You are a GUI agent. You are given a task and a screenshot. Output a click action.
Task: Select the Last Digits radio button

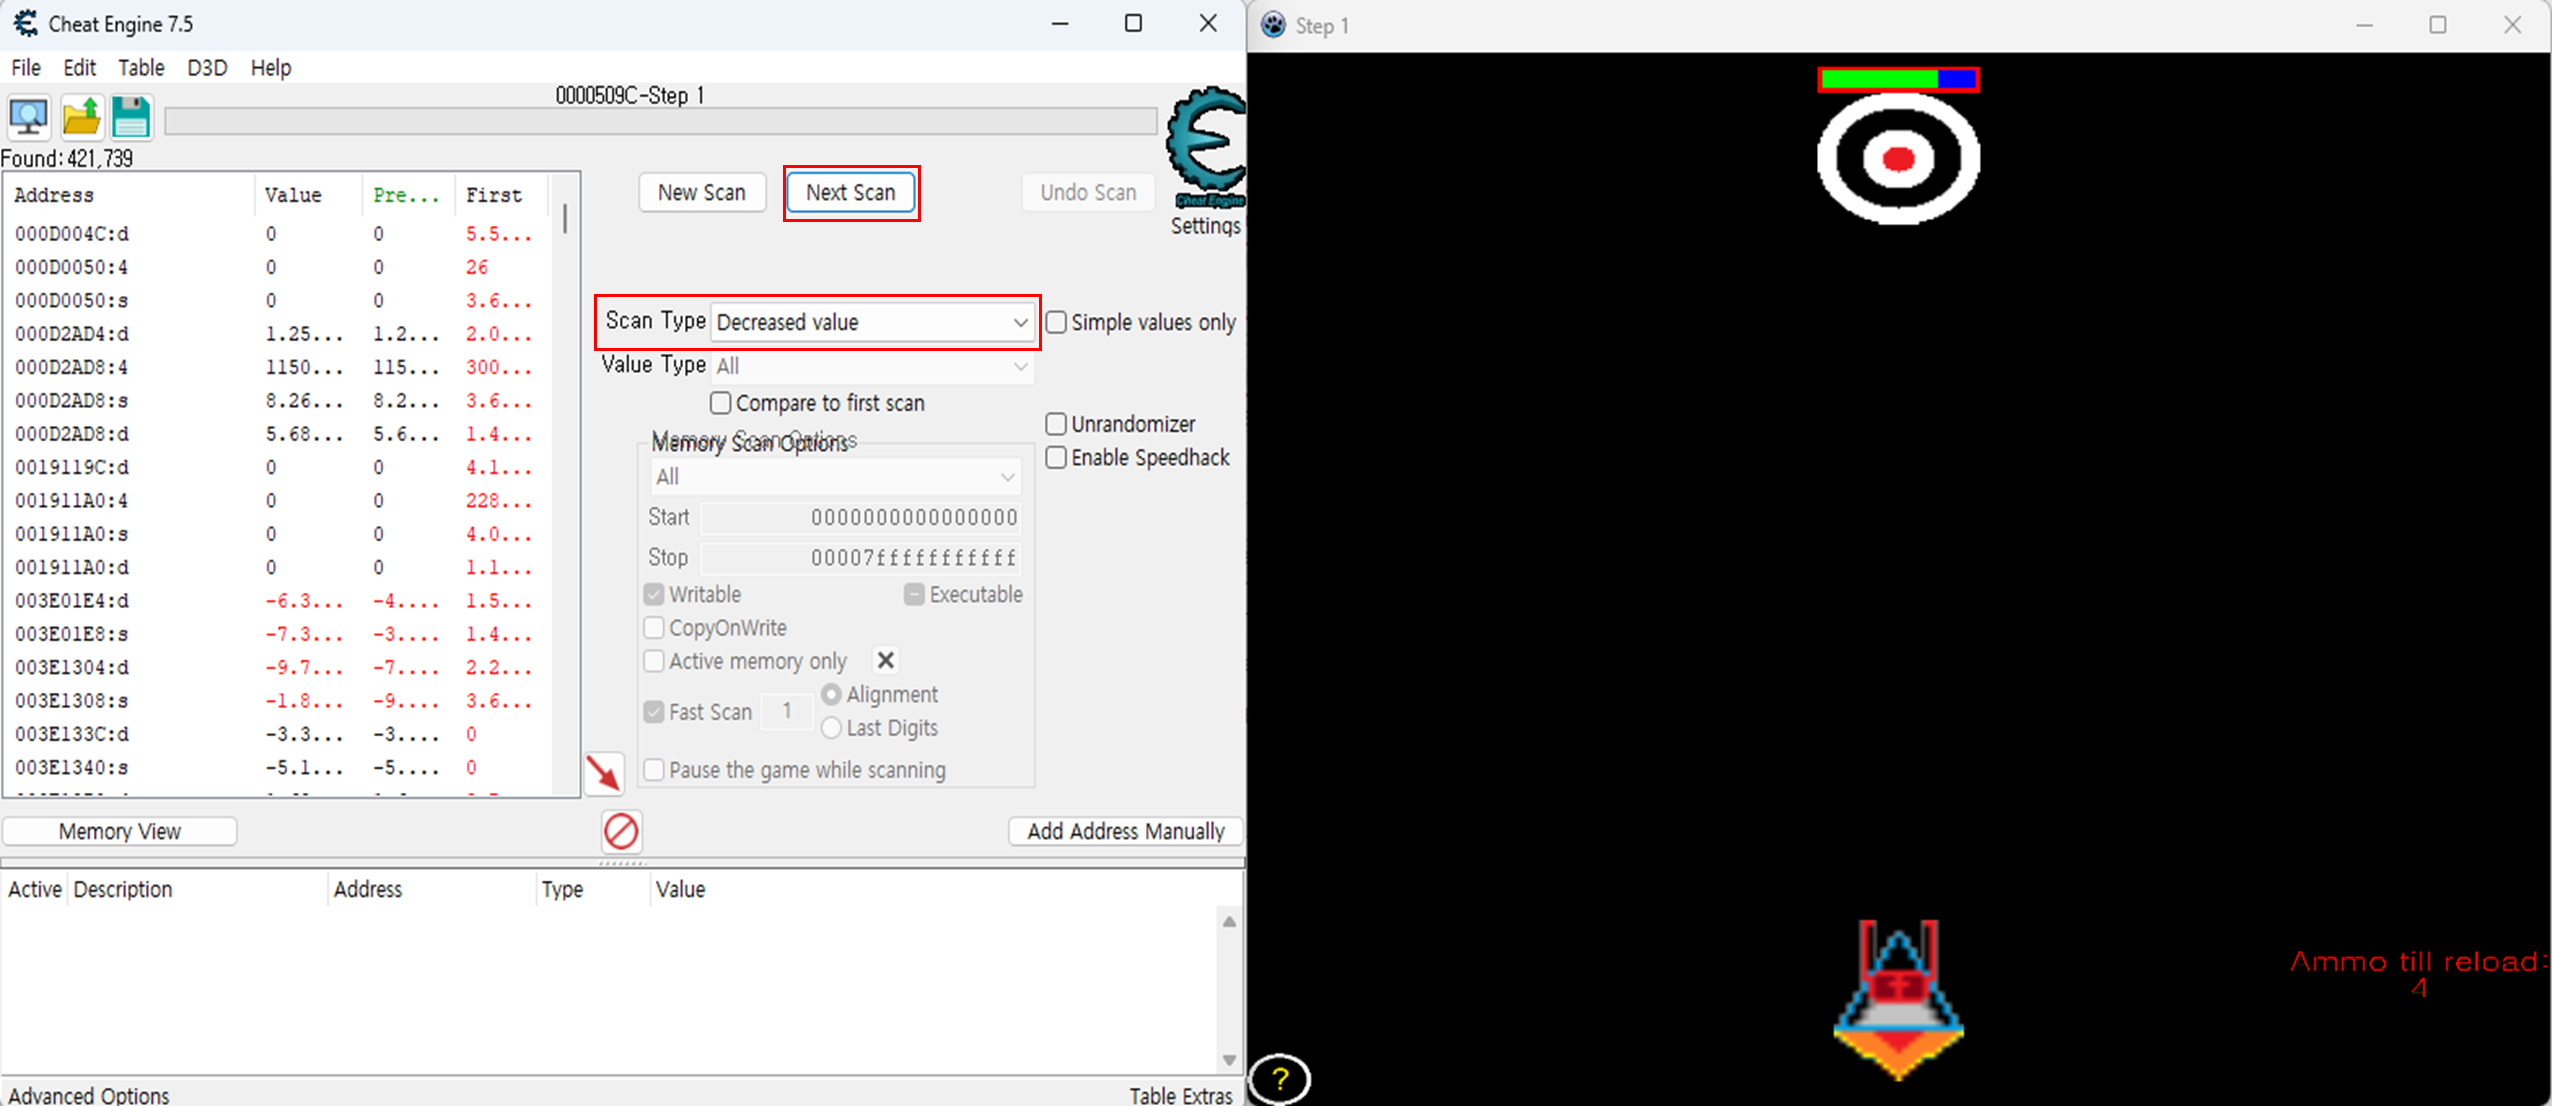(832, 727)
